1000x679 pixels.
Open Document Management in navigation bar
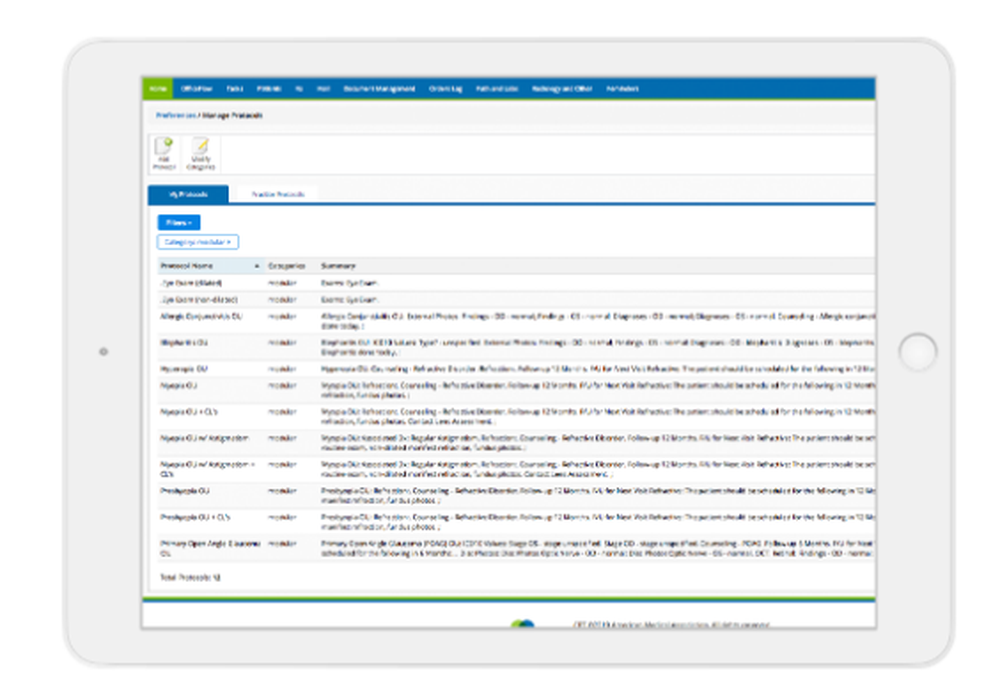(379, 89)
